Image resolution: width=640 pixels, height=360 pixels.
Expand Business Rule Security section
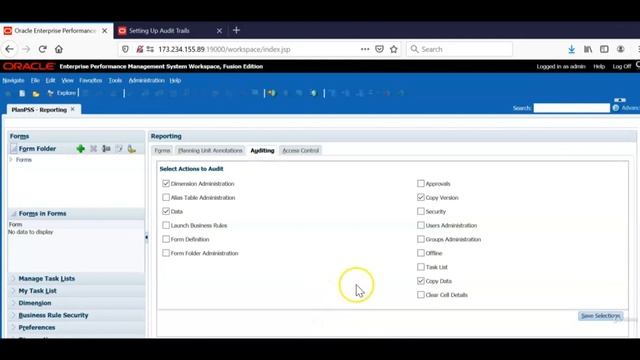(x=13, y=315)
